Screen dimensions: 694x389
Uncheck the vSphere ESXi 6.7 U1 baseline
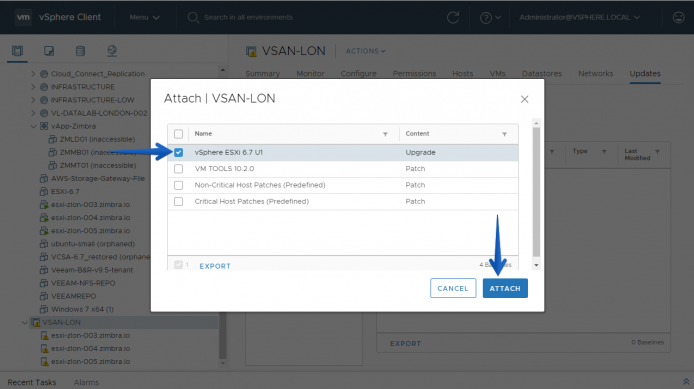coord(178,152)
